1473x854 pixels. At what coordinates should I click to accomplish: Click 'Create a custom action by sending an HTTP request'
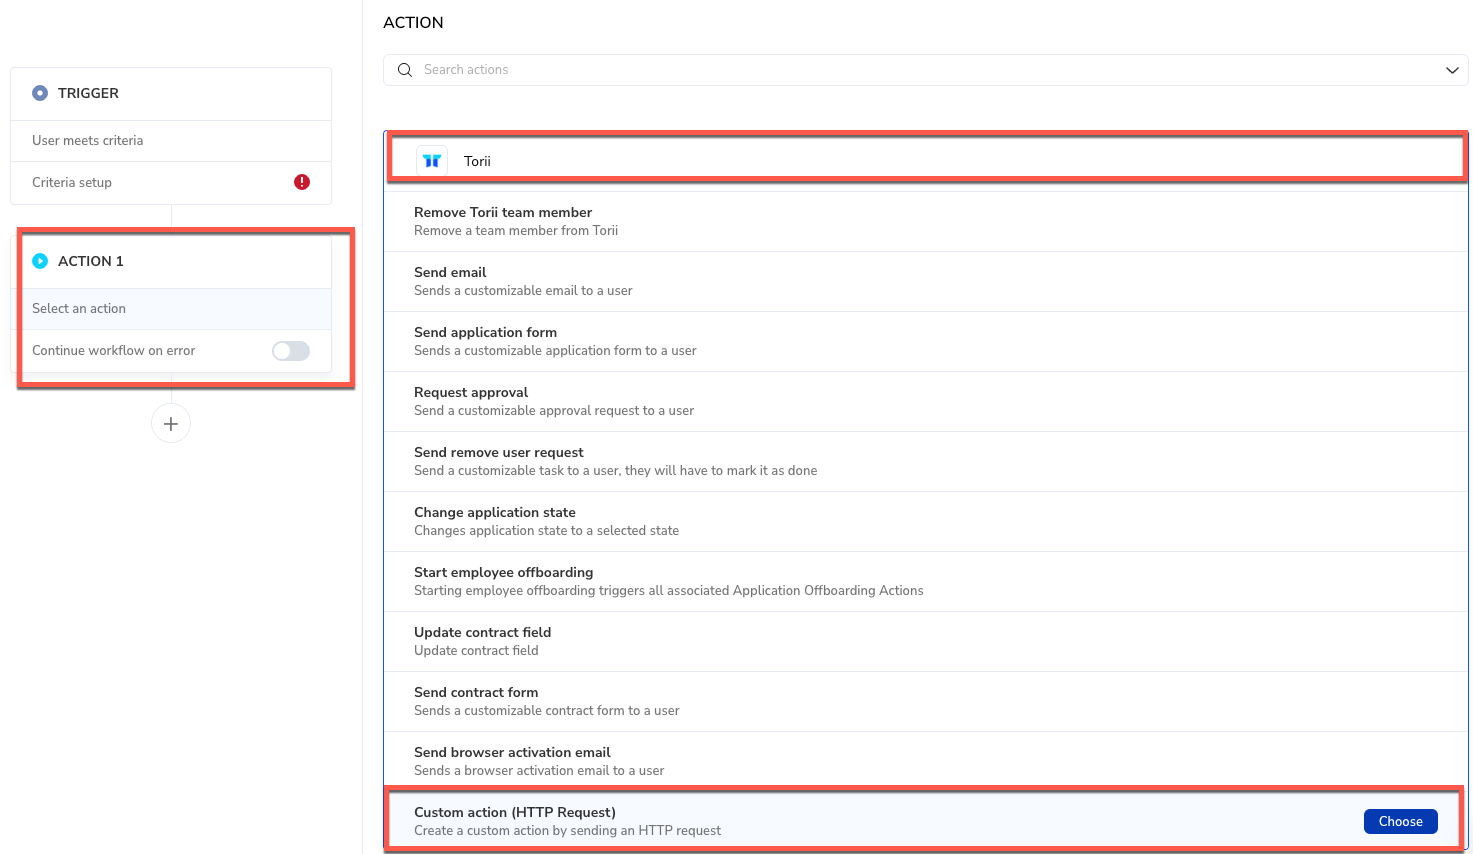coord(567,831)
